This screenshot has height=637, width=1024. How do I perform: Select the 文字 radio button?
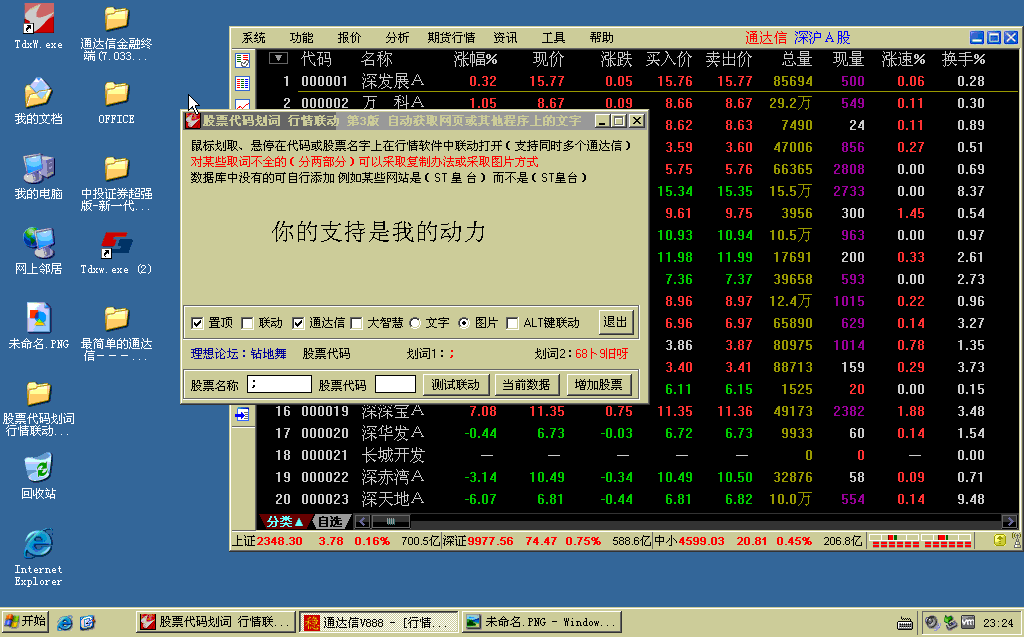[x=415, y=323]
